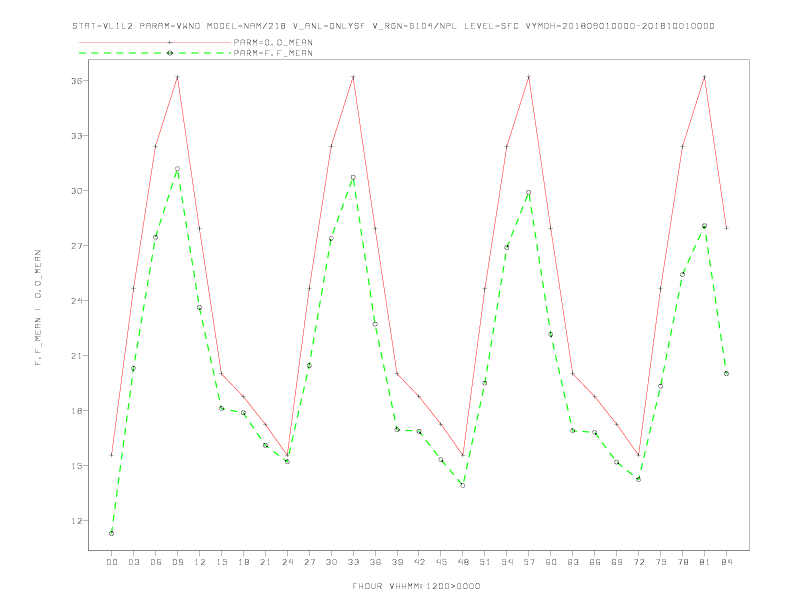Click the red legend line sample
792x612 pixels.
point(155,42)
